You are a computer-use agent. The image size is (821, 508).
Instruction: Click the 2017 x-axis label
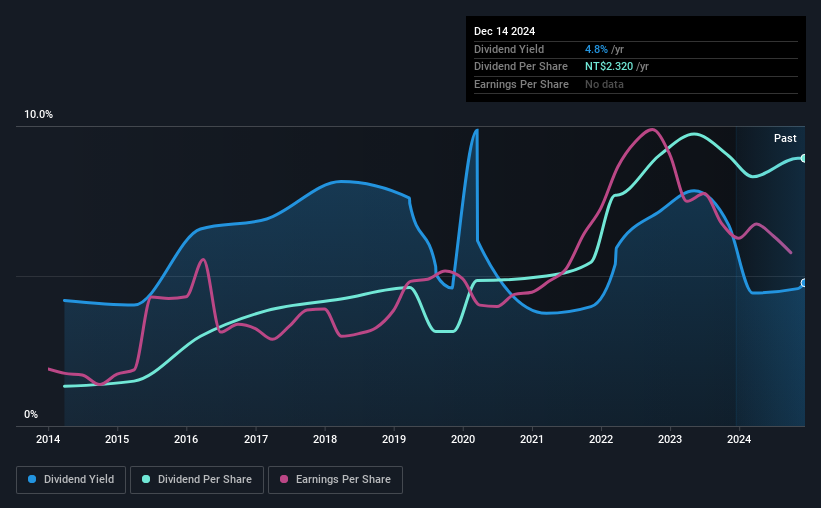click(256, 439)
